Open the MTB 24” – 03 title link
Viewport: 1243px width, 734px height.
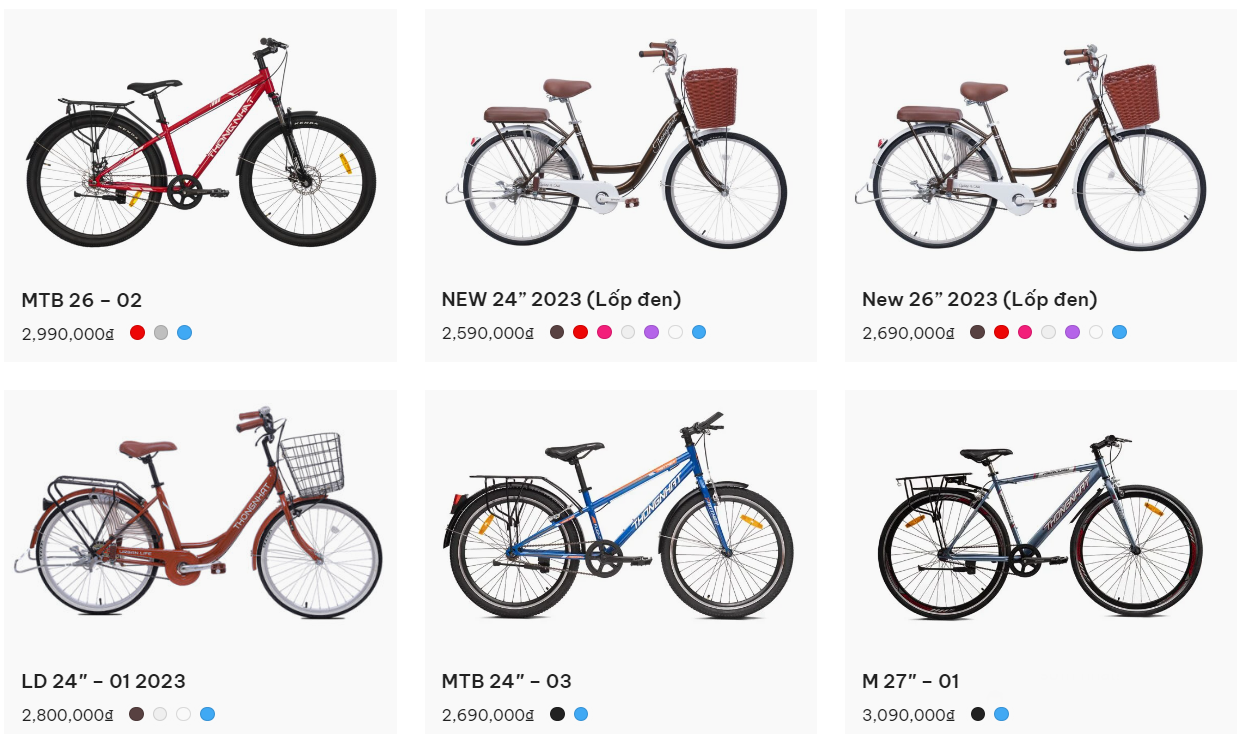(x=506, y=681)
